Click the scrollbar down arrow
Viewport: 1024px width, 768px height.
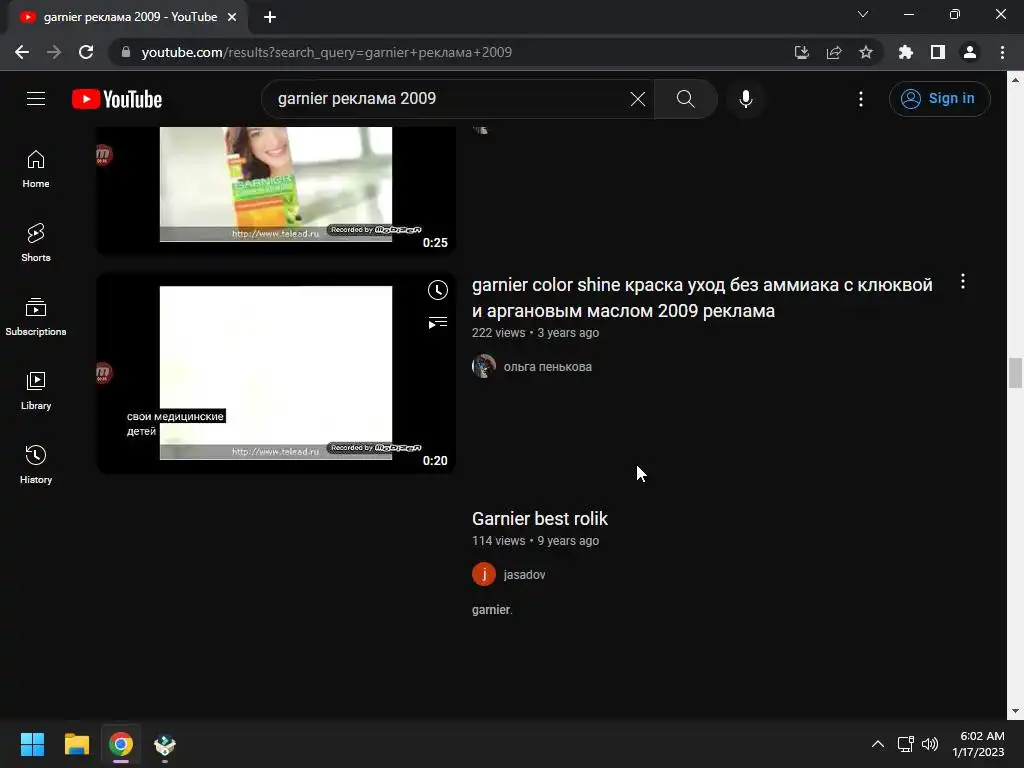coord(1015,711)
